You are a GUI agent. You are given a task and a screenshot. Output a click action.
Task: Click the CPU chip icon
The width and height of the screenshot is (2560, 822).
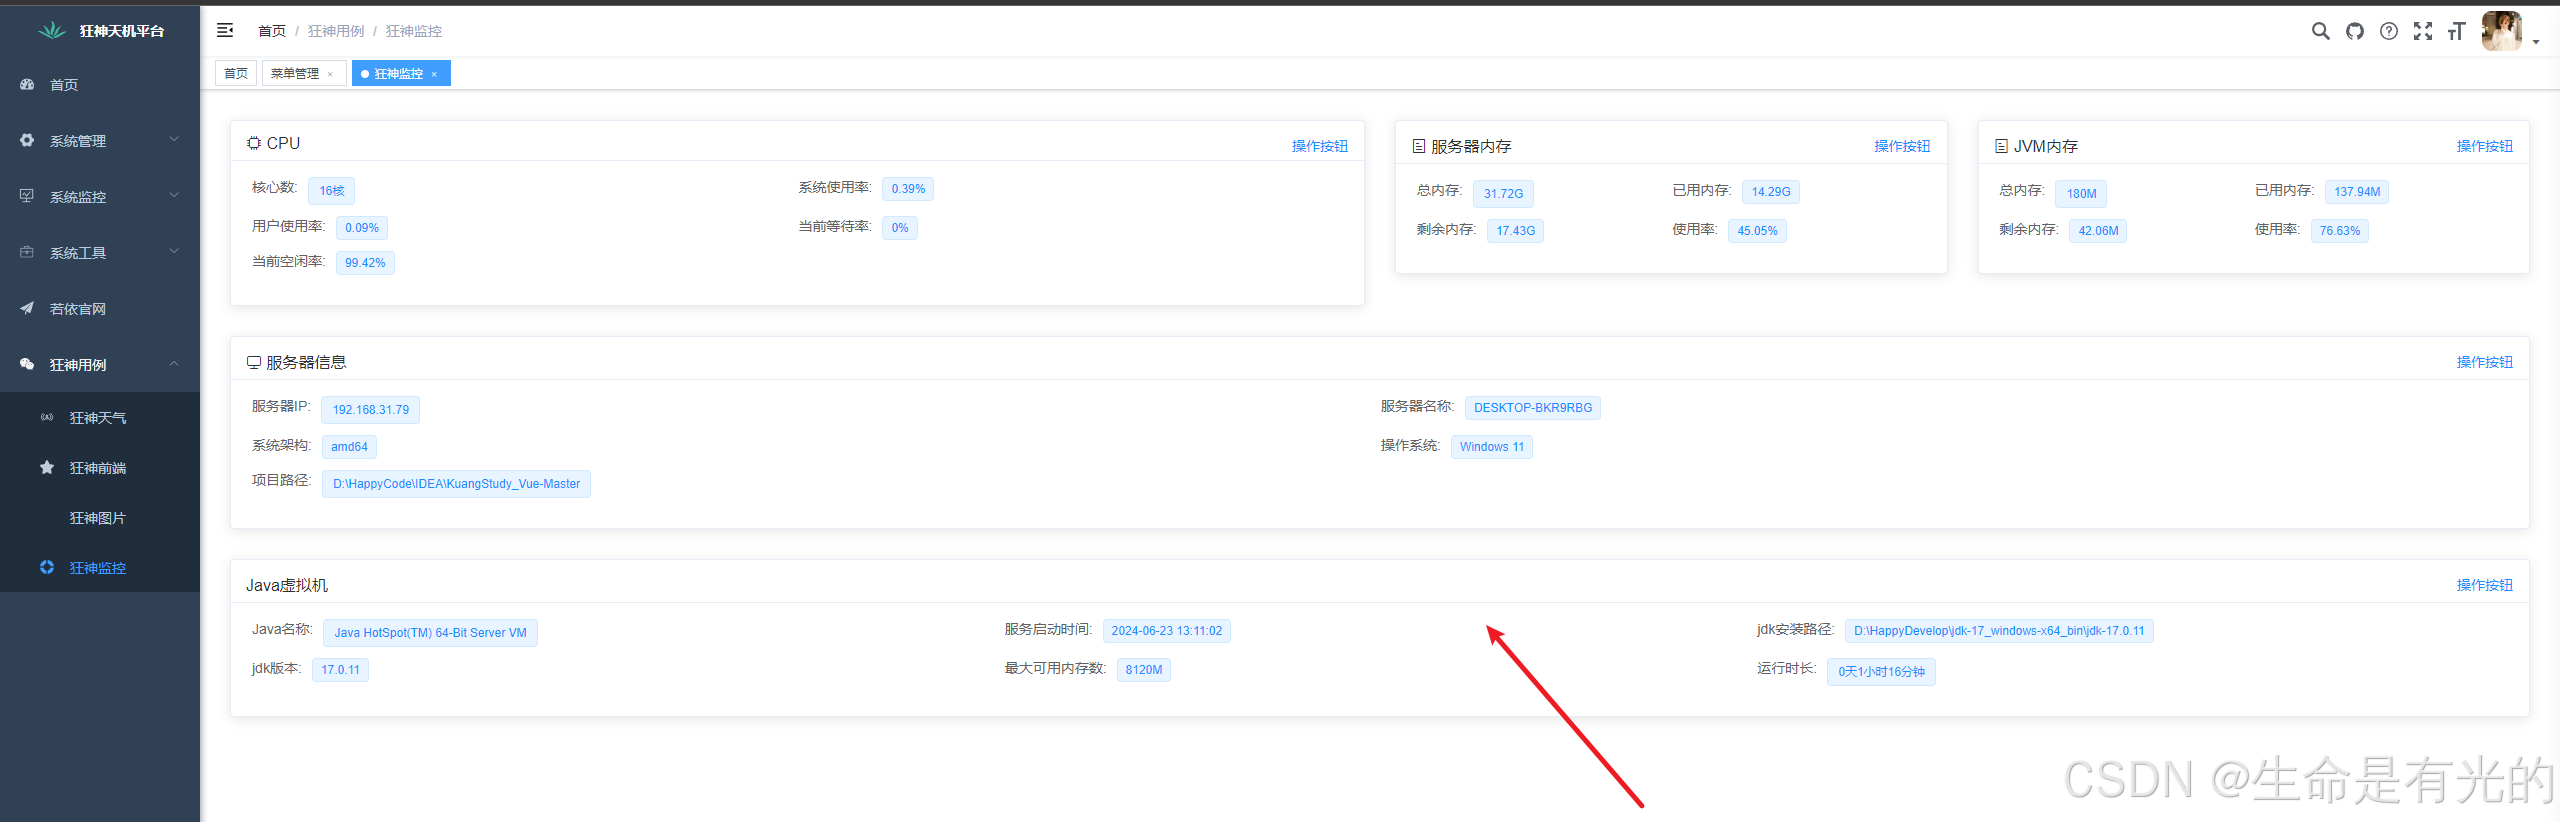[254, 143]
